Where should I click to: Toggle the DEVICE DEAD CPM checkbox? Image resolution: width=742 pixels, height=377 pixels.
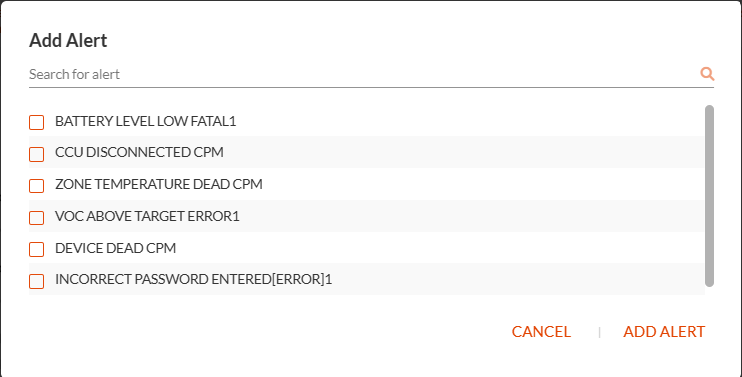tap(36, 249)
